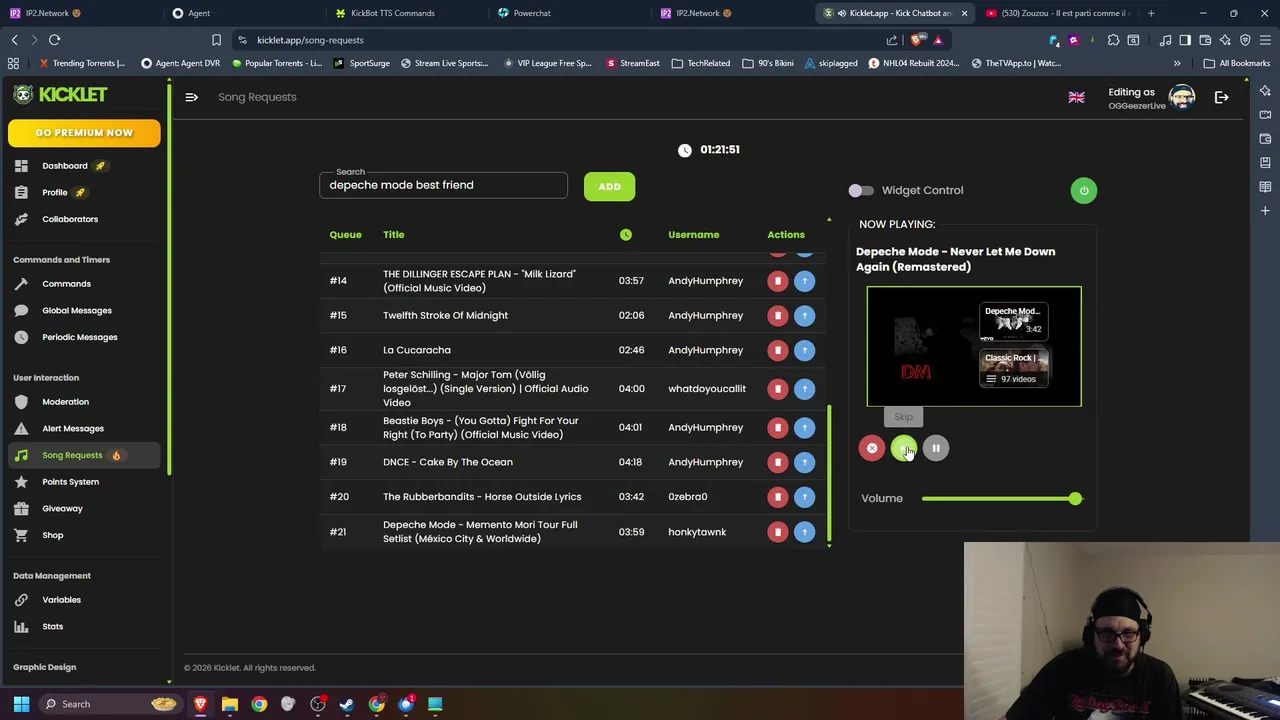
Task: Delete Rubberbandits Horse Outside request
Action: [x=777, y=497]
